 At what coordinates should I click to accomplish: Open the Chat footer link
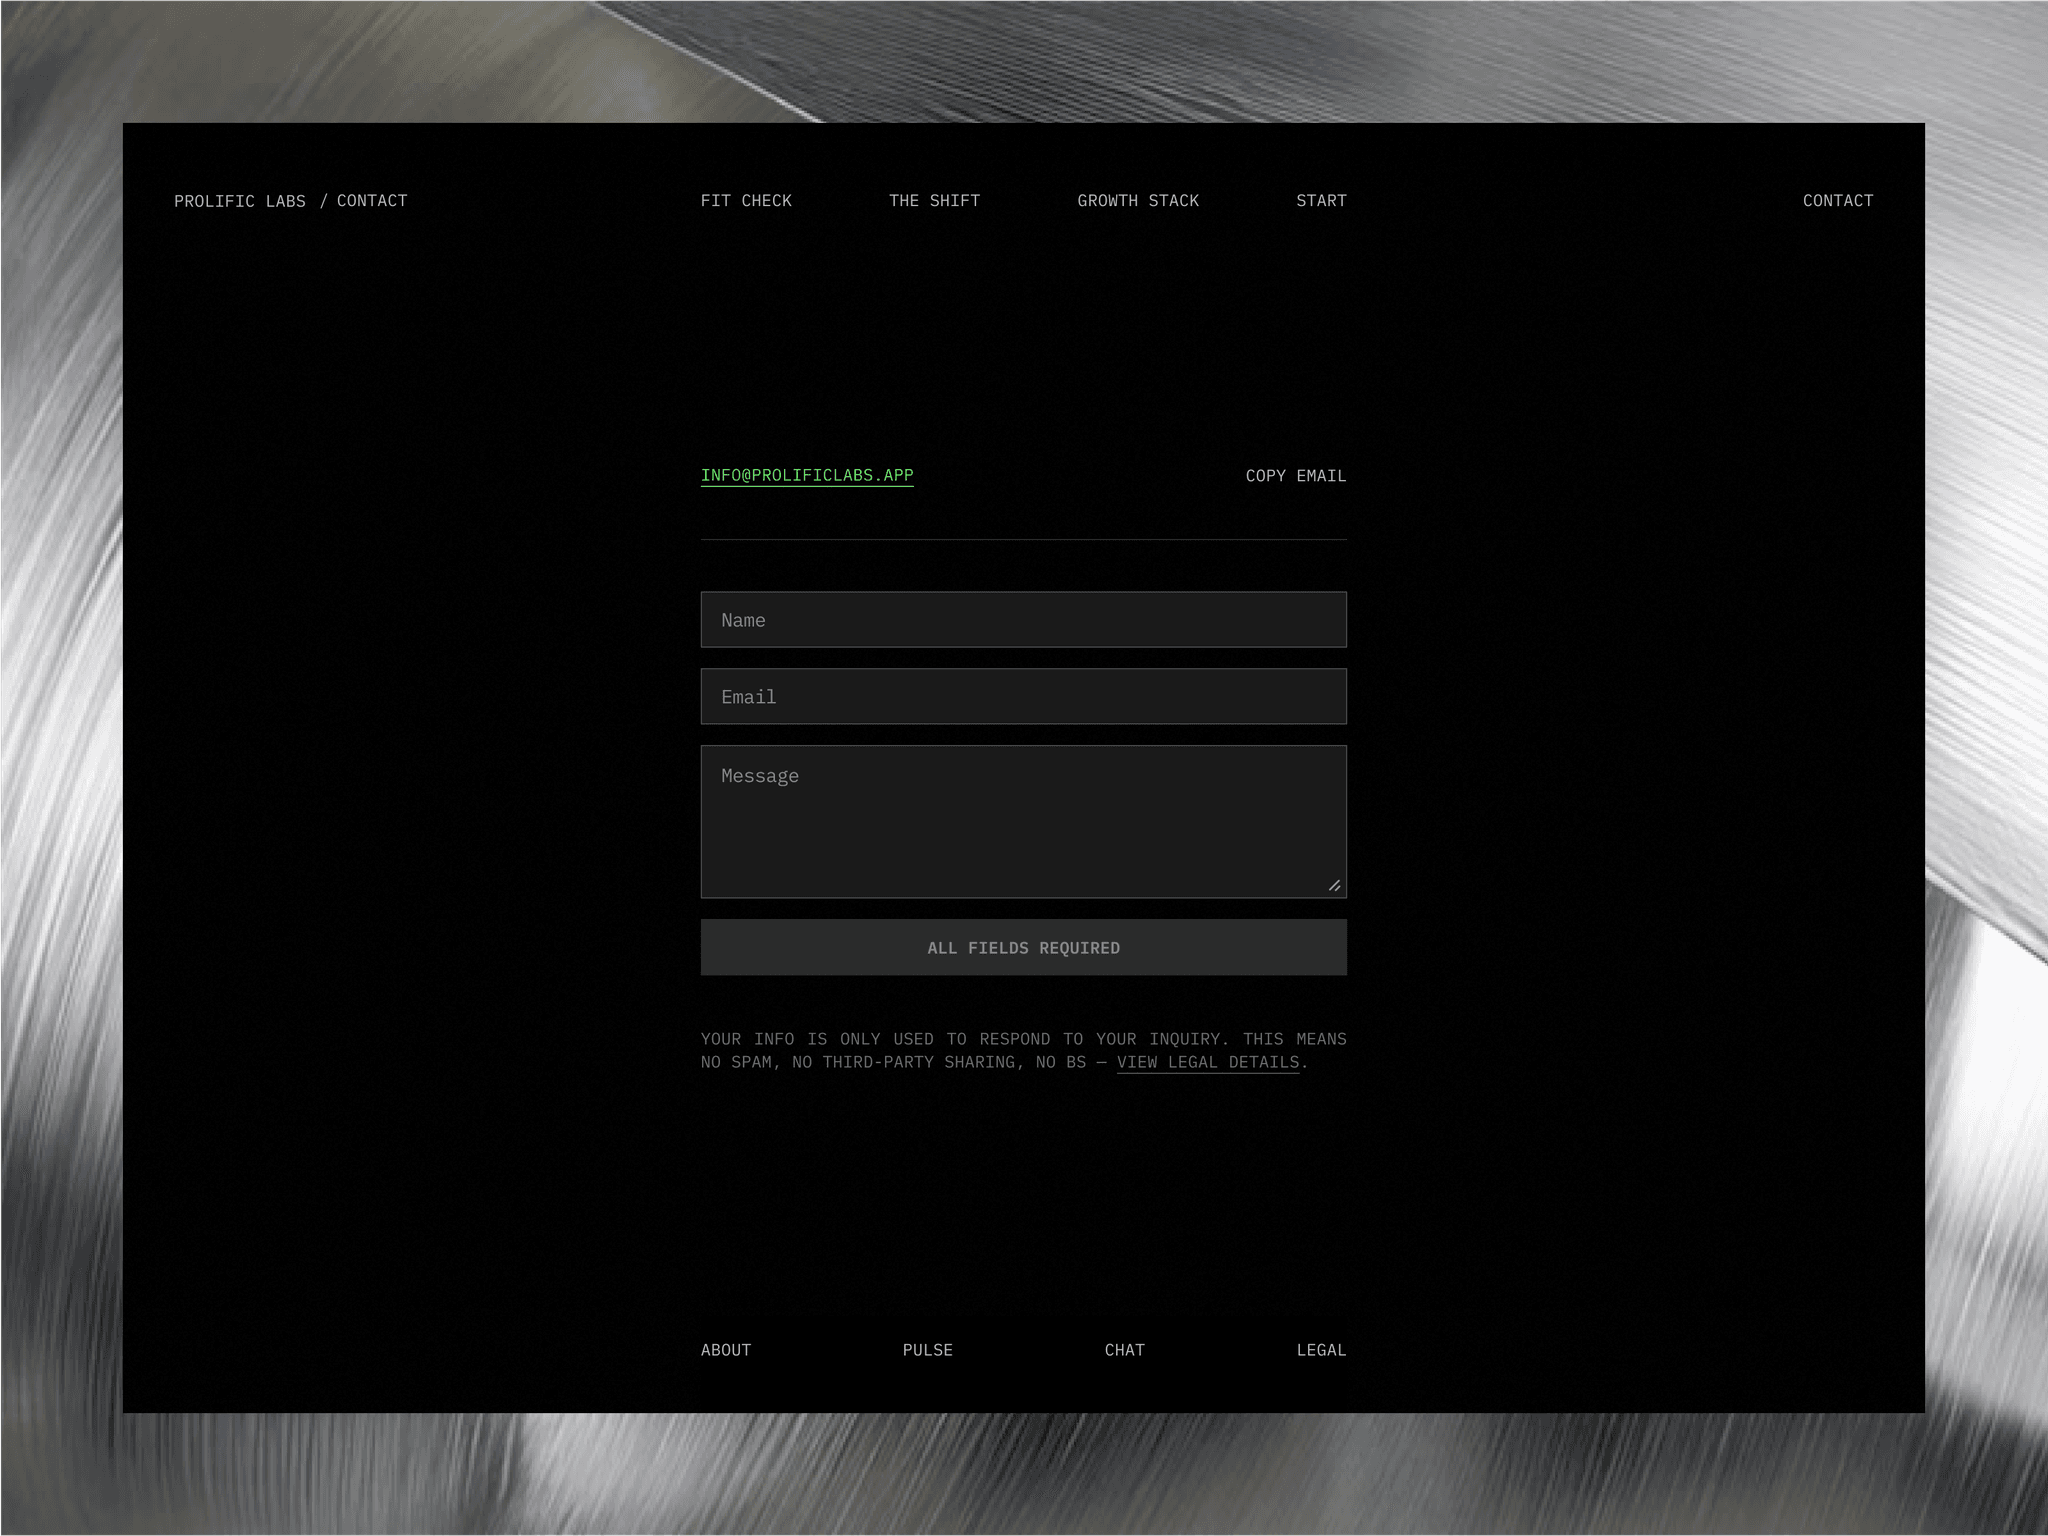(1125, 1350)
